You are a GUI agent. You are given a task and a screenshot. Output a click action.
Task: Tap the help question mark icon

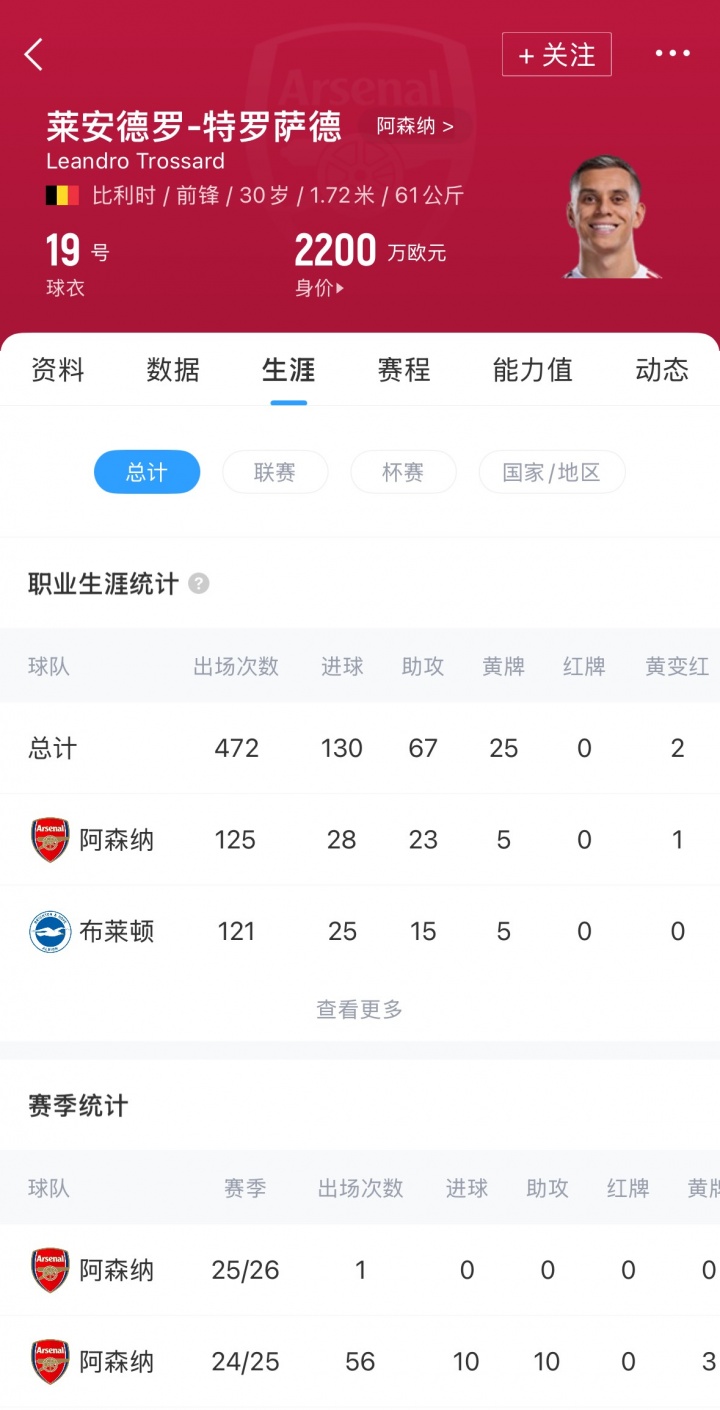[x=199, y=584]
